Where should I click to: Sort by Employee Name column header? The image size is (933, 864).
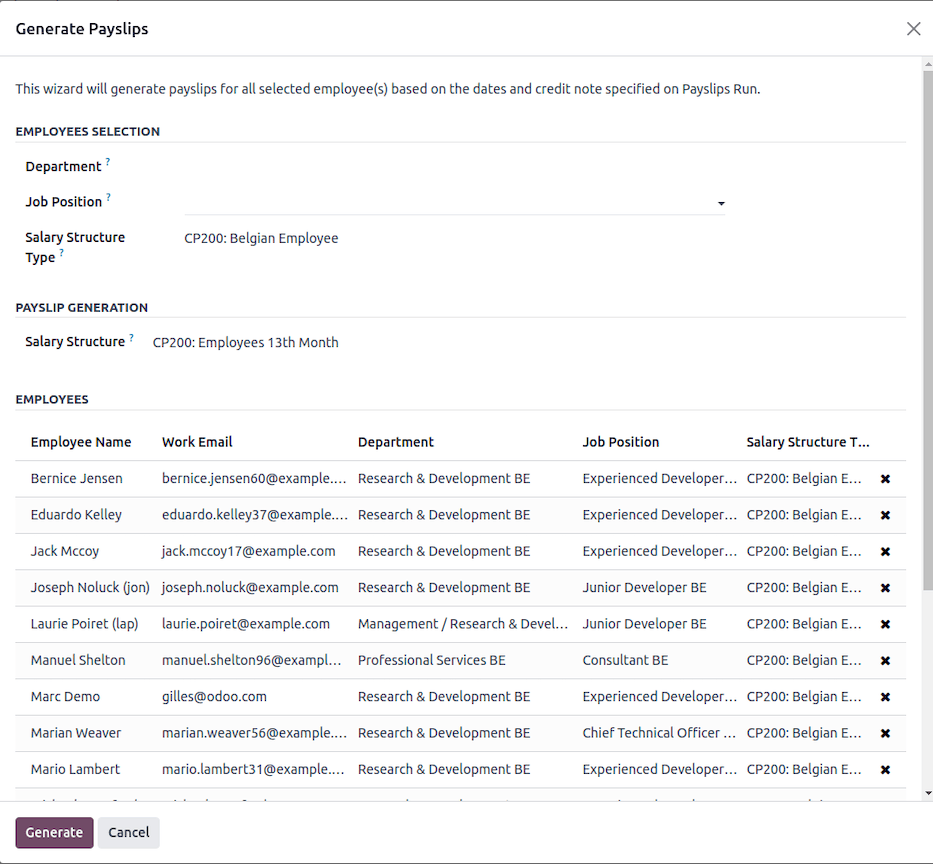click(81, 442)
